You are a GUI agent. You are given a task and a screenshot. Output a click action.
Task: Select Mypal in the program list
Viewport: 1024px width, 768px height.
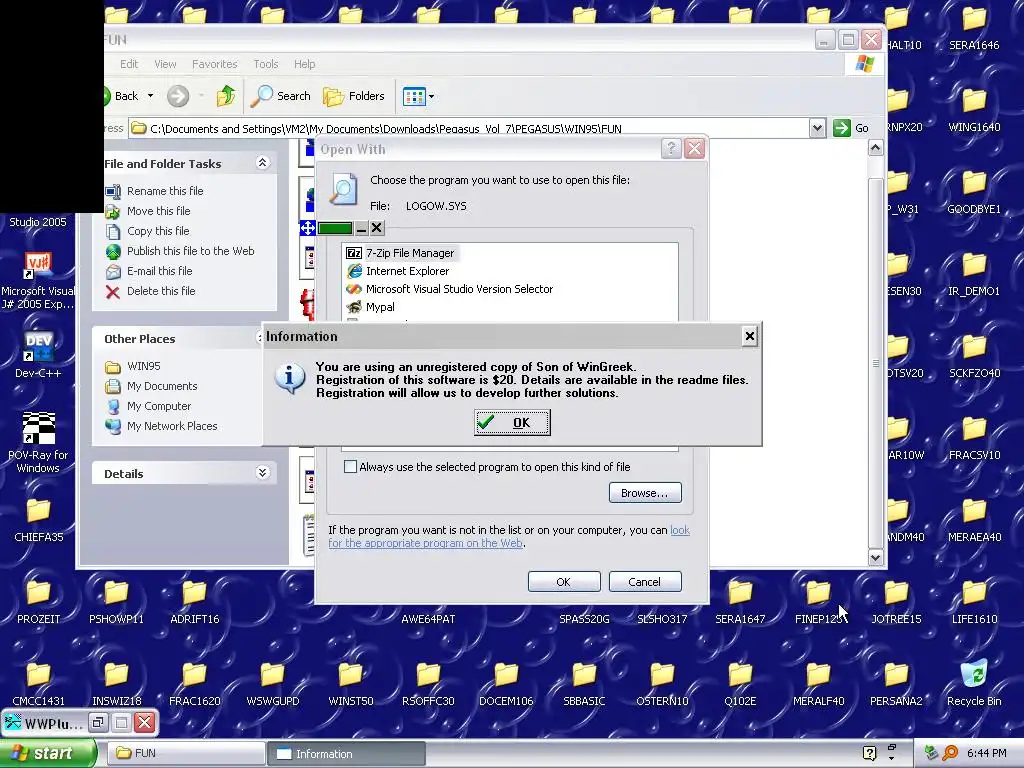coord(370,307)
